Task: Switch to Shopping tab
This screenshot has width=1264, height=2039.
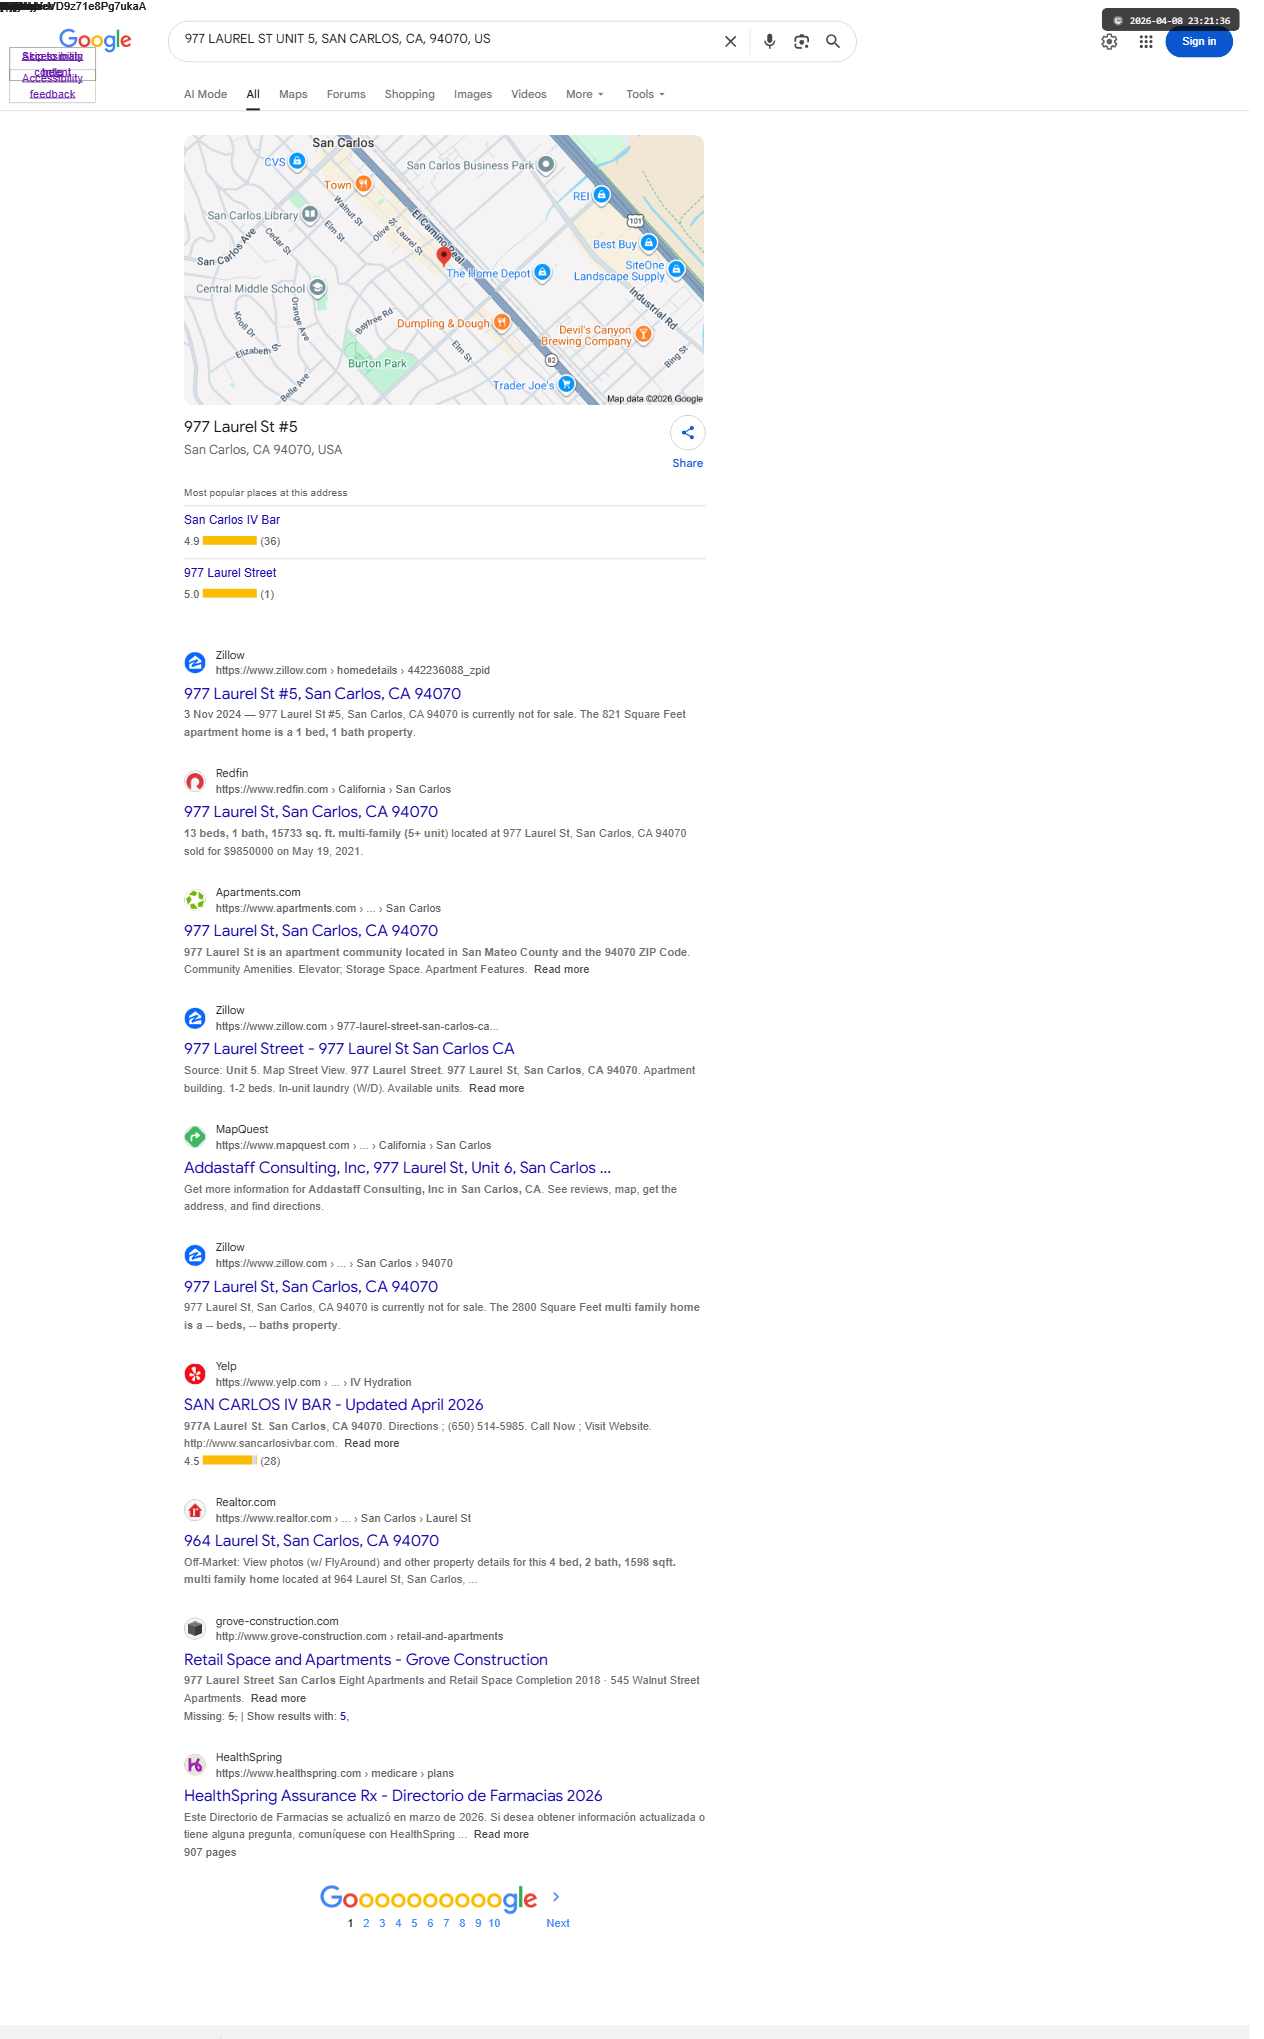Action: 410,94
